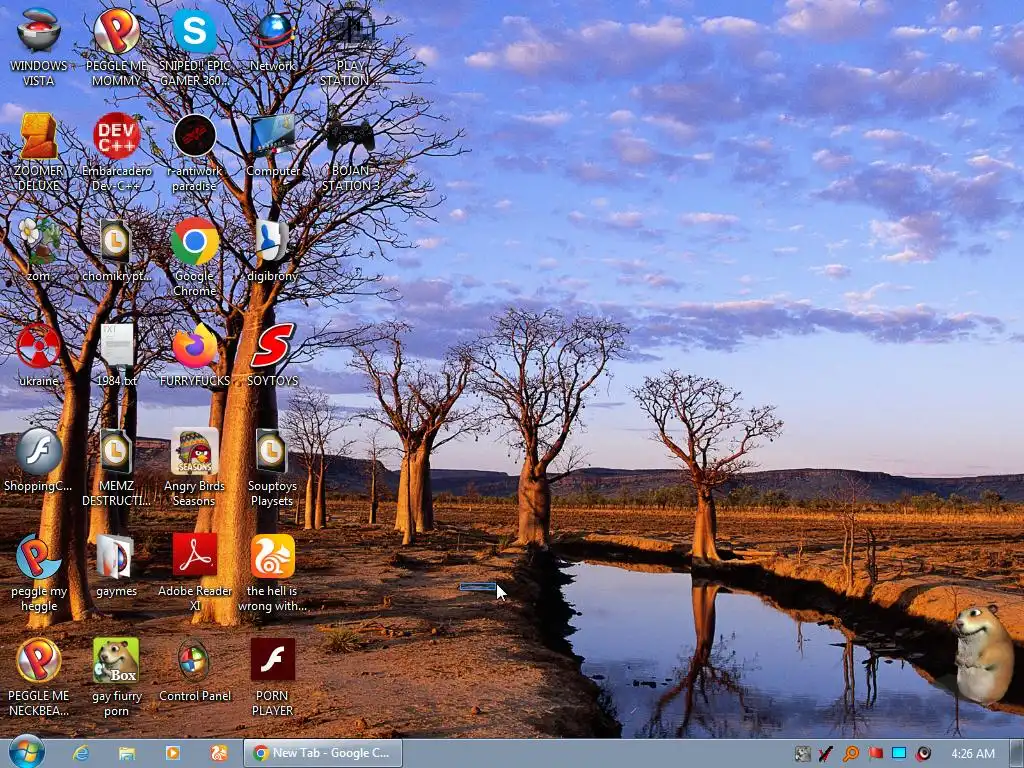The image size is (1024, 768).
Task: Click the red-slash tray icon
Action: tap(826, 754)
